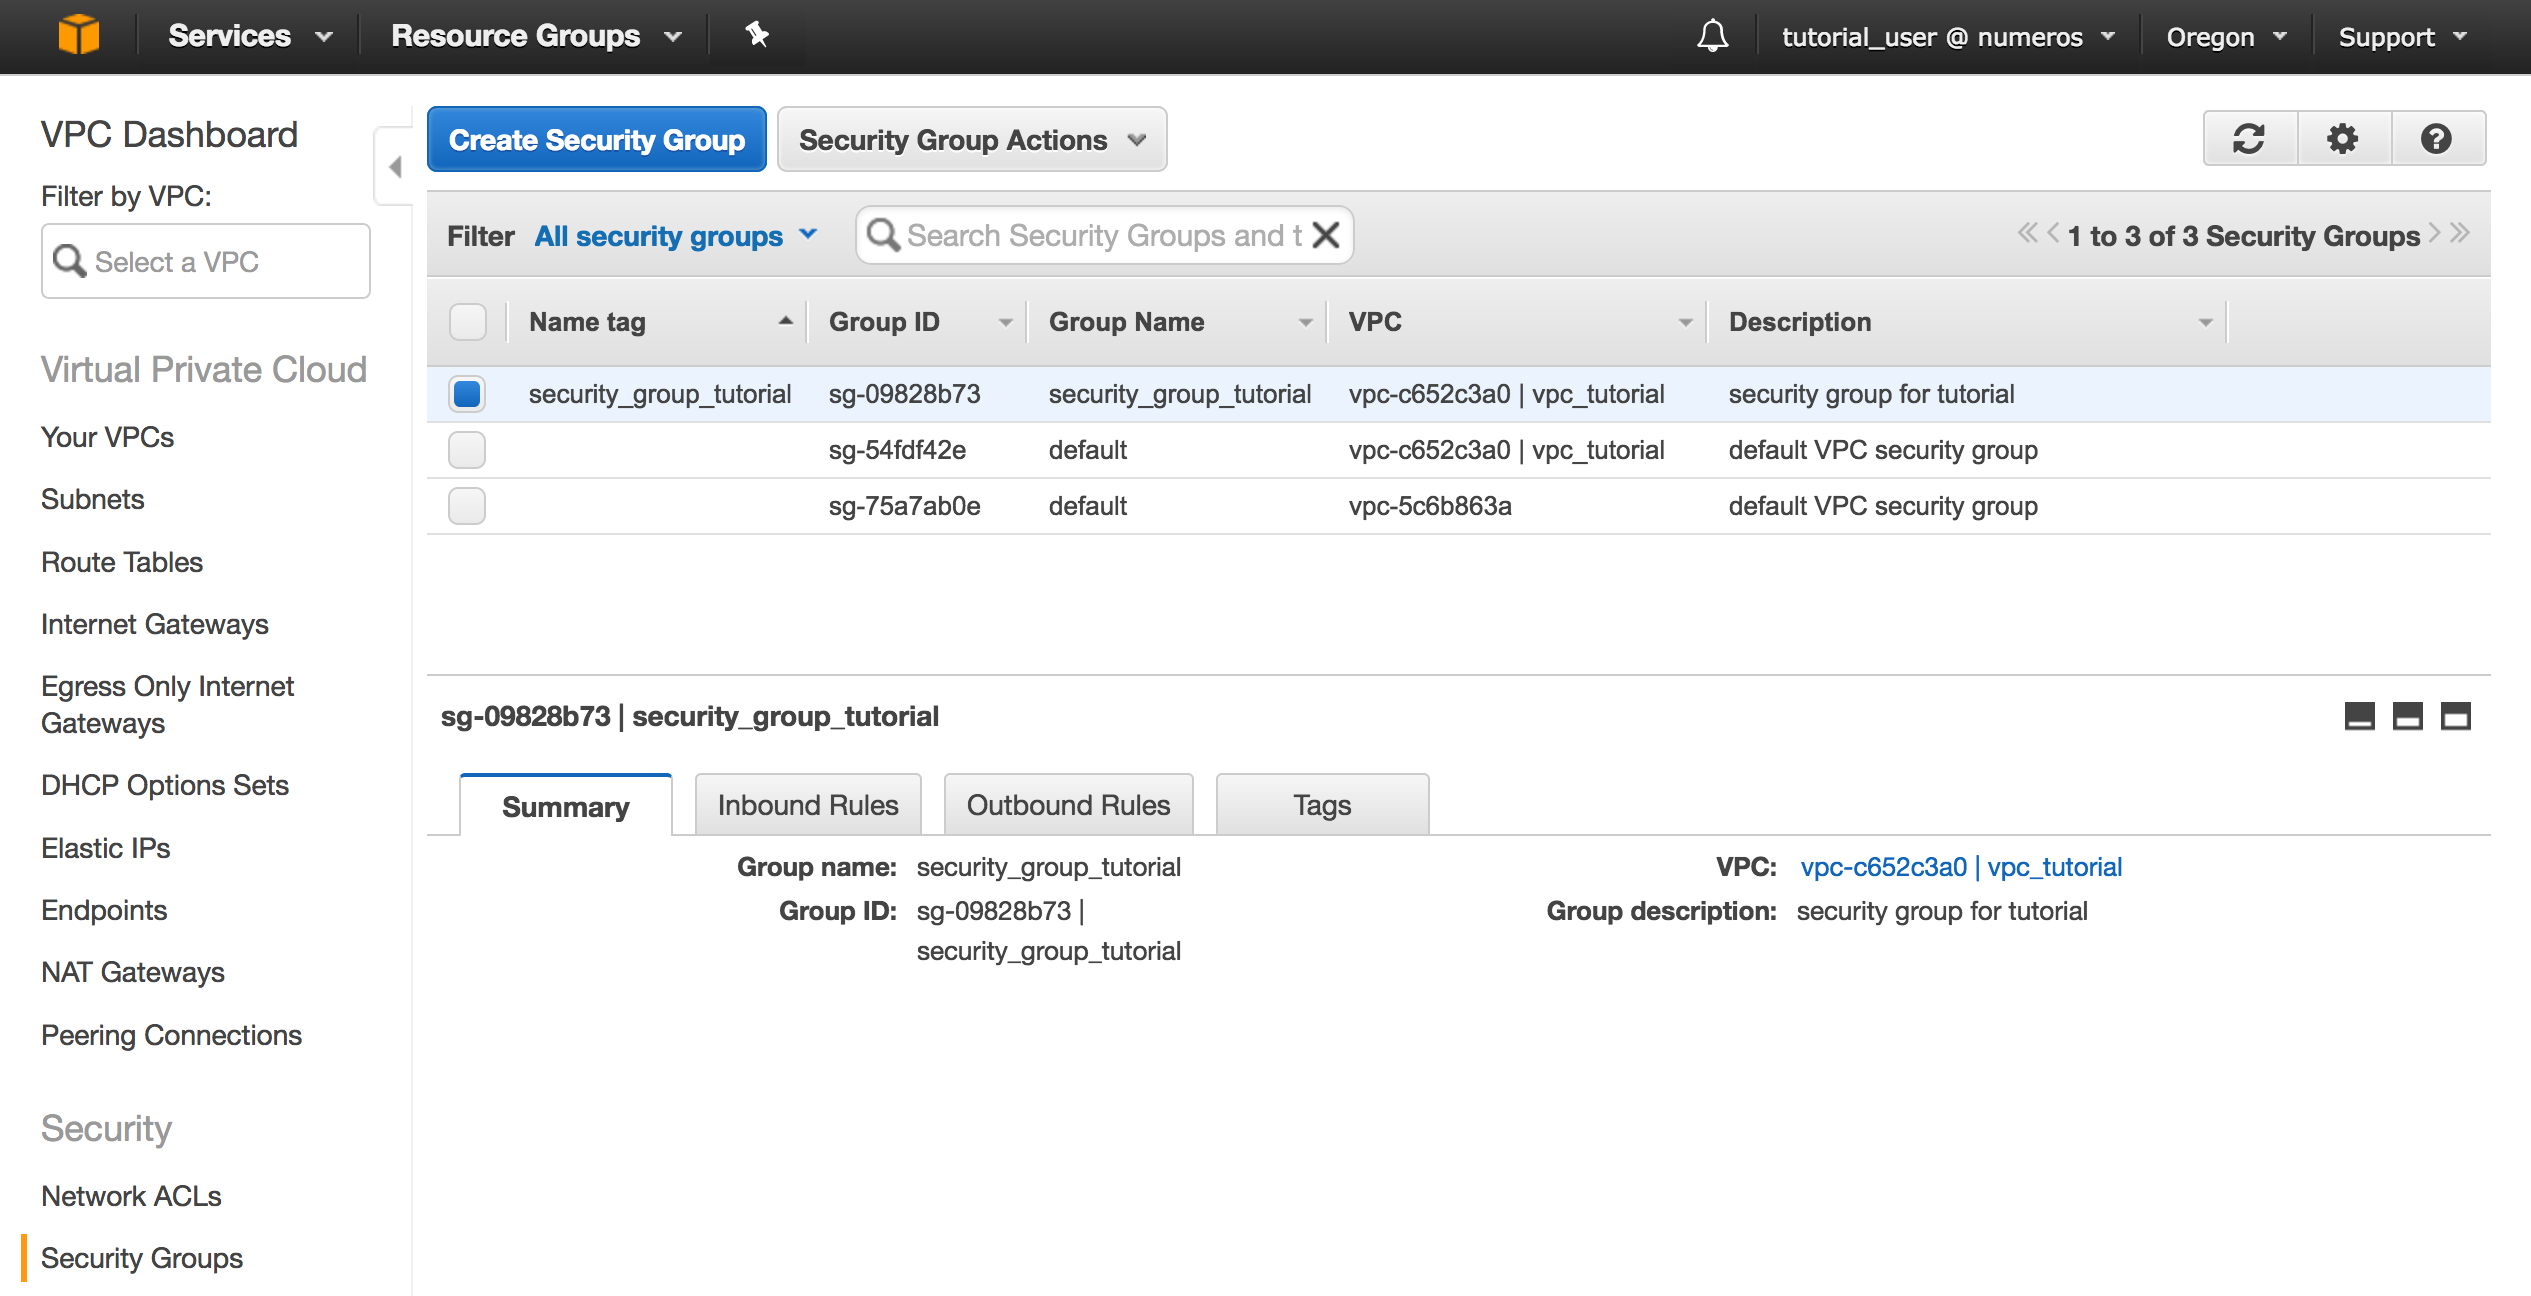
Task: Maximize the details pane icon
Action: pyautogui.click(x=2455, y=717)
